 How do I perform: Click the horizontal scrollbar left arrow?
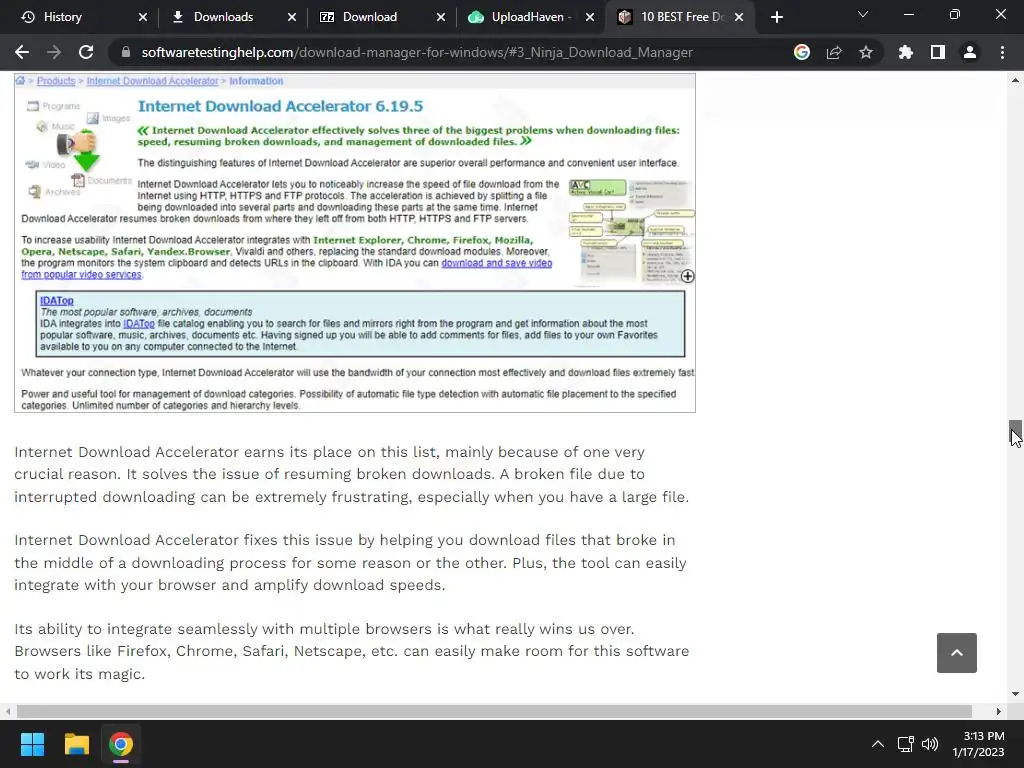tap(8, 711)
